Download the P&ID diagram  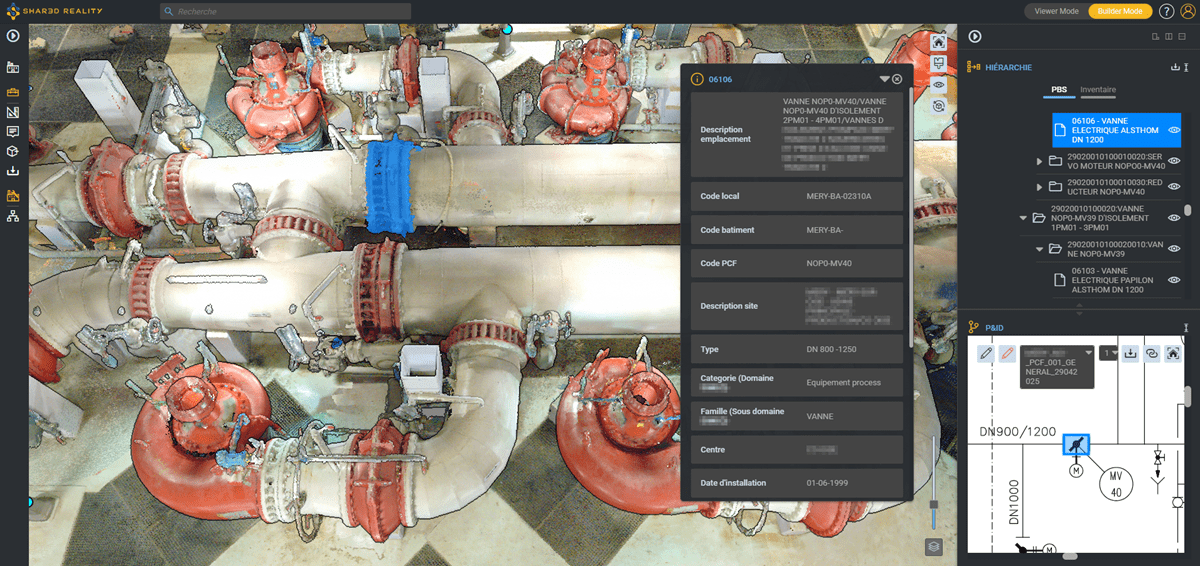(1131, 353)
